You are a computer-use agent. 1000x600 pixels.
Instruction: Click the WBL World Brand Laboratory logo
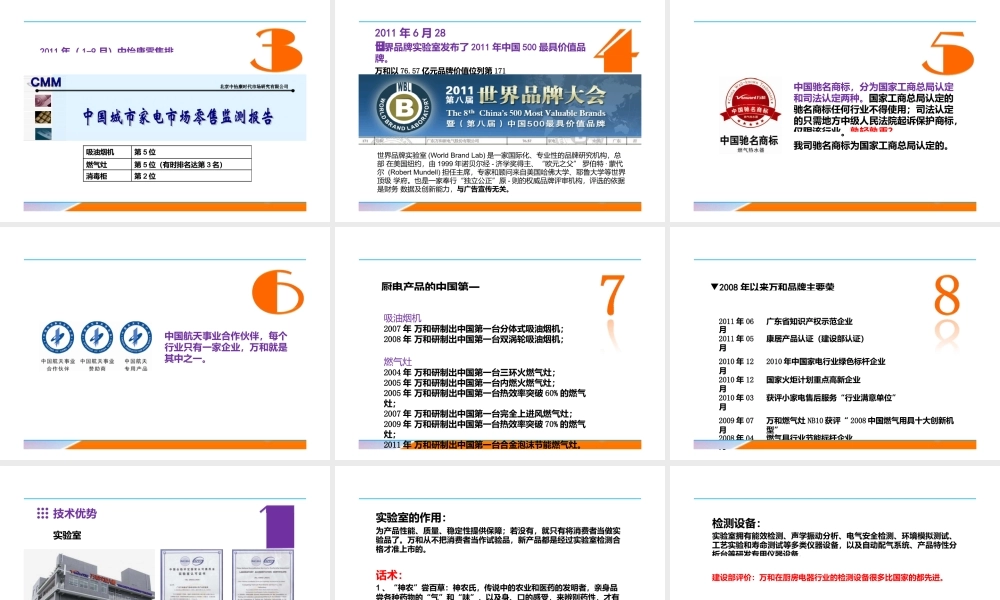tap(403, 107)
